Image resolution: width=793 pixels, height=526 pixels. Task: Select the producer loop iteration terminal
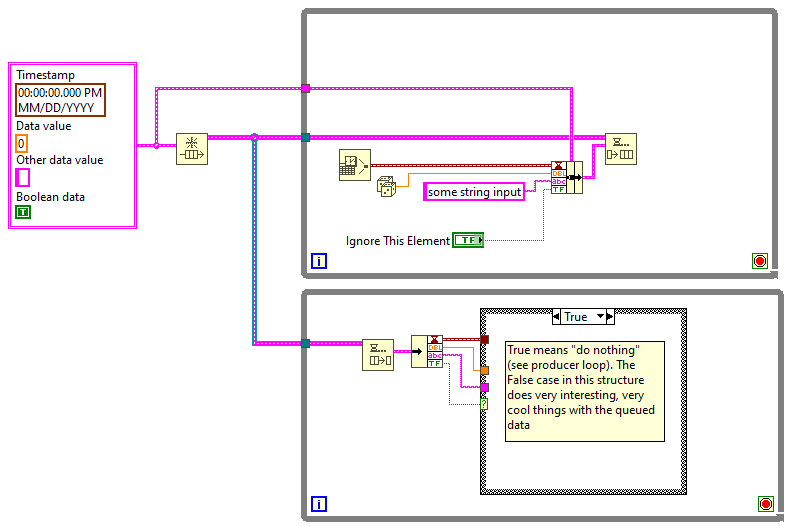pyautogui.click(x=319, y=261)
